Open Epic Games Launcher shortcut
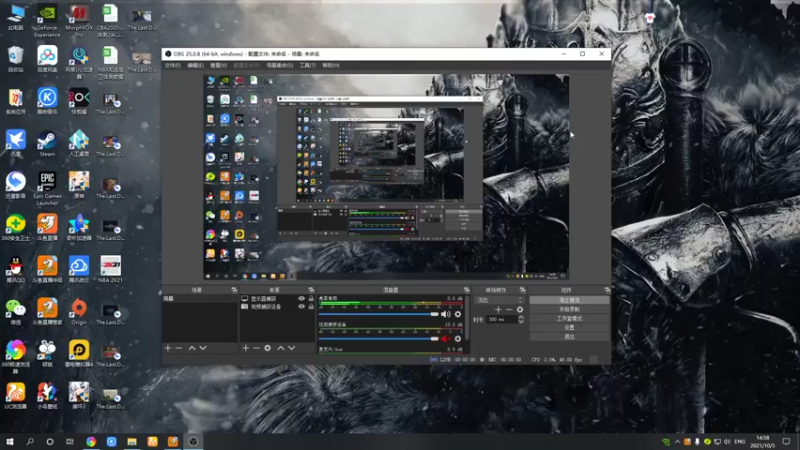800x450 pixels. (47, 188)
